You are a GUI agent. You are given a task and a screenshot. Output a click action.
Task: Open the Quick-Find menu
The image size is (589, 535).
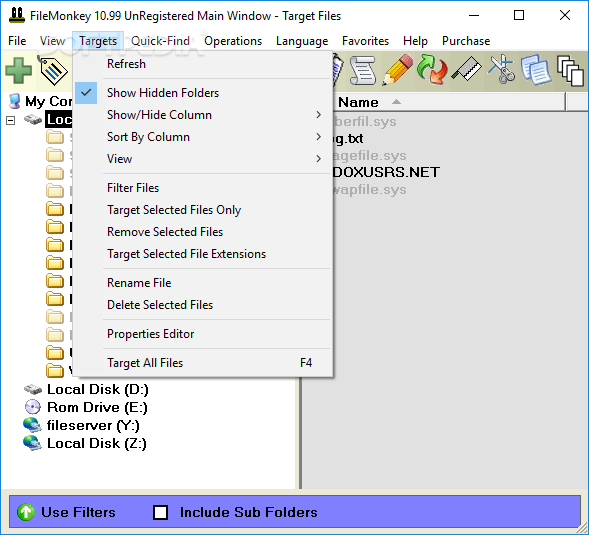pyautogui.click(x=160, y=41)
